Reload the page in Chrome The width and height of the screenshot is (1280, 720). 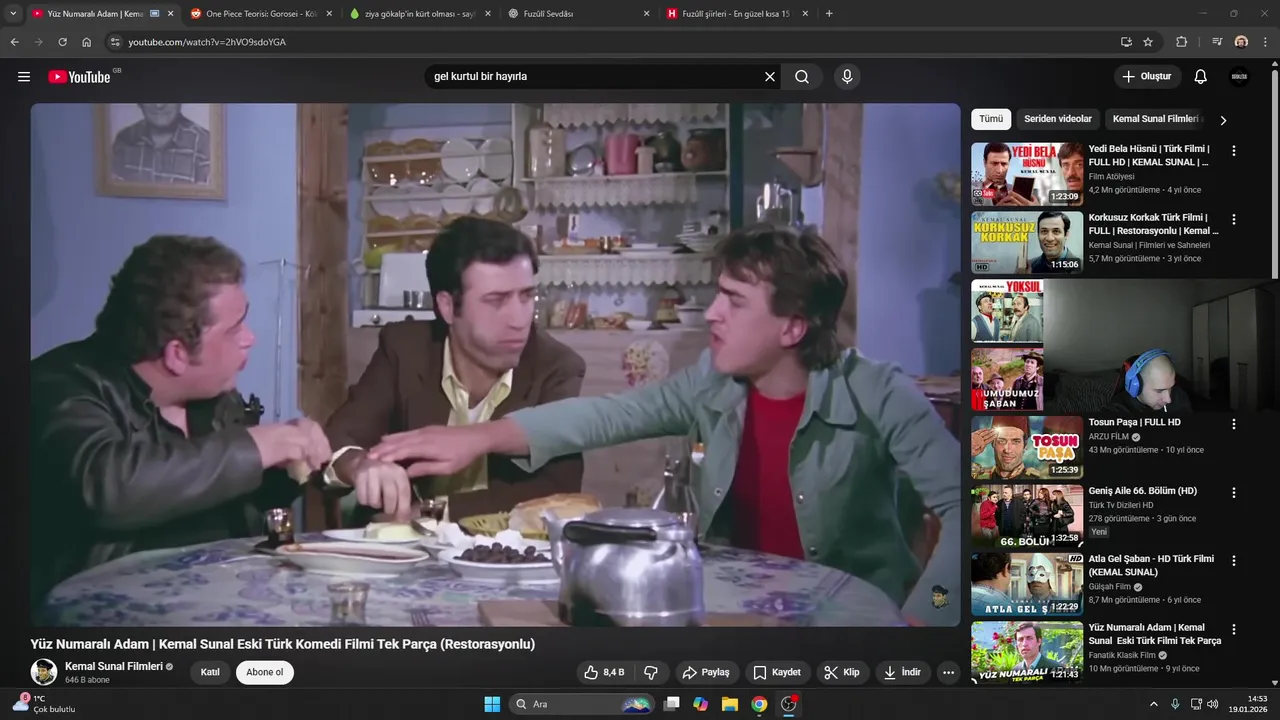pos(62,42)
